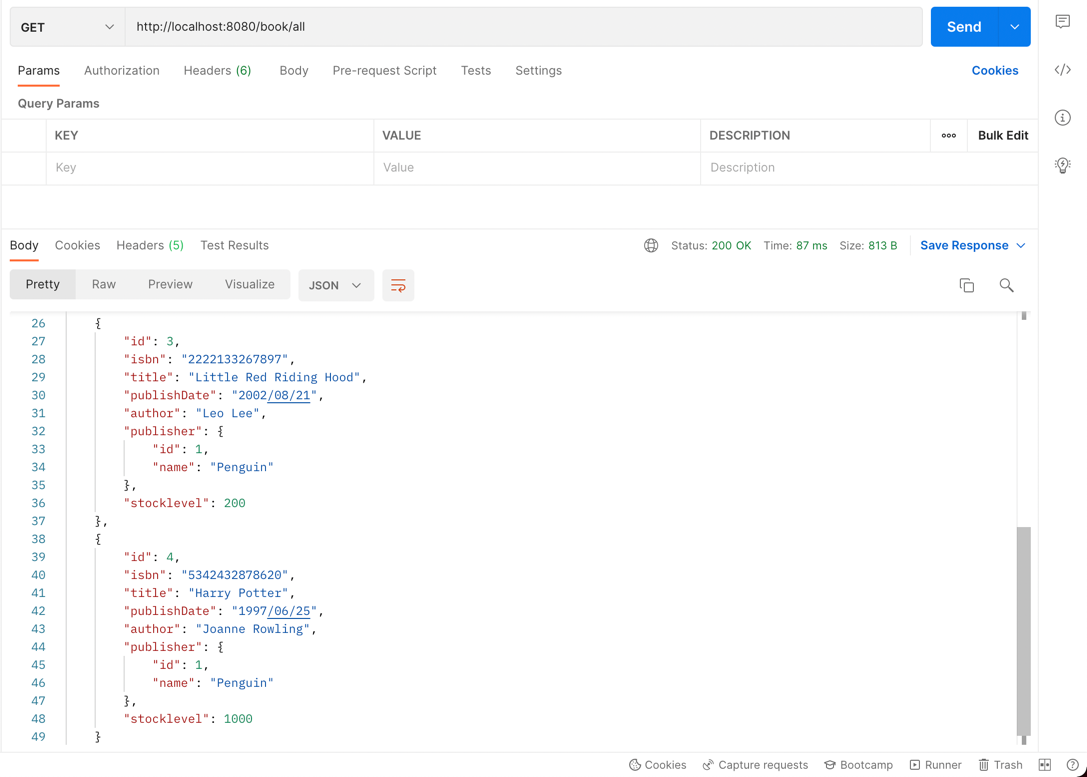Open the request Body tab
This screenshot has width=1087, height=777.
point(293,71)
